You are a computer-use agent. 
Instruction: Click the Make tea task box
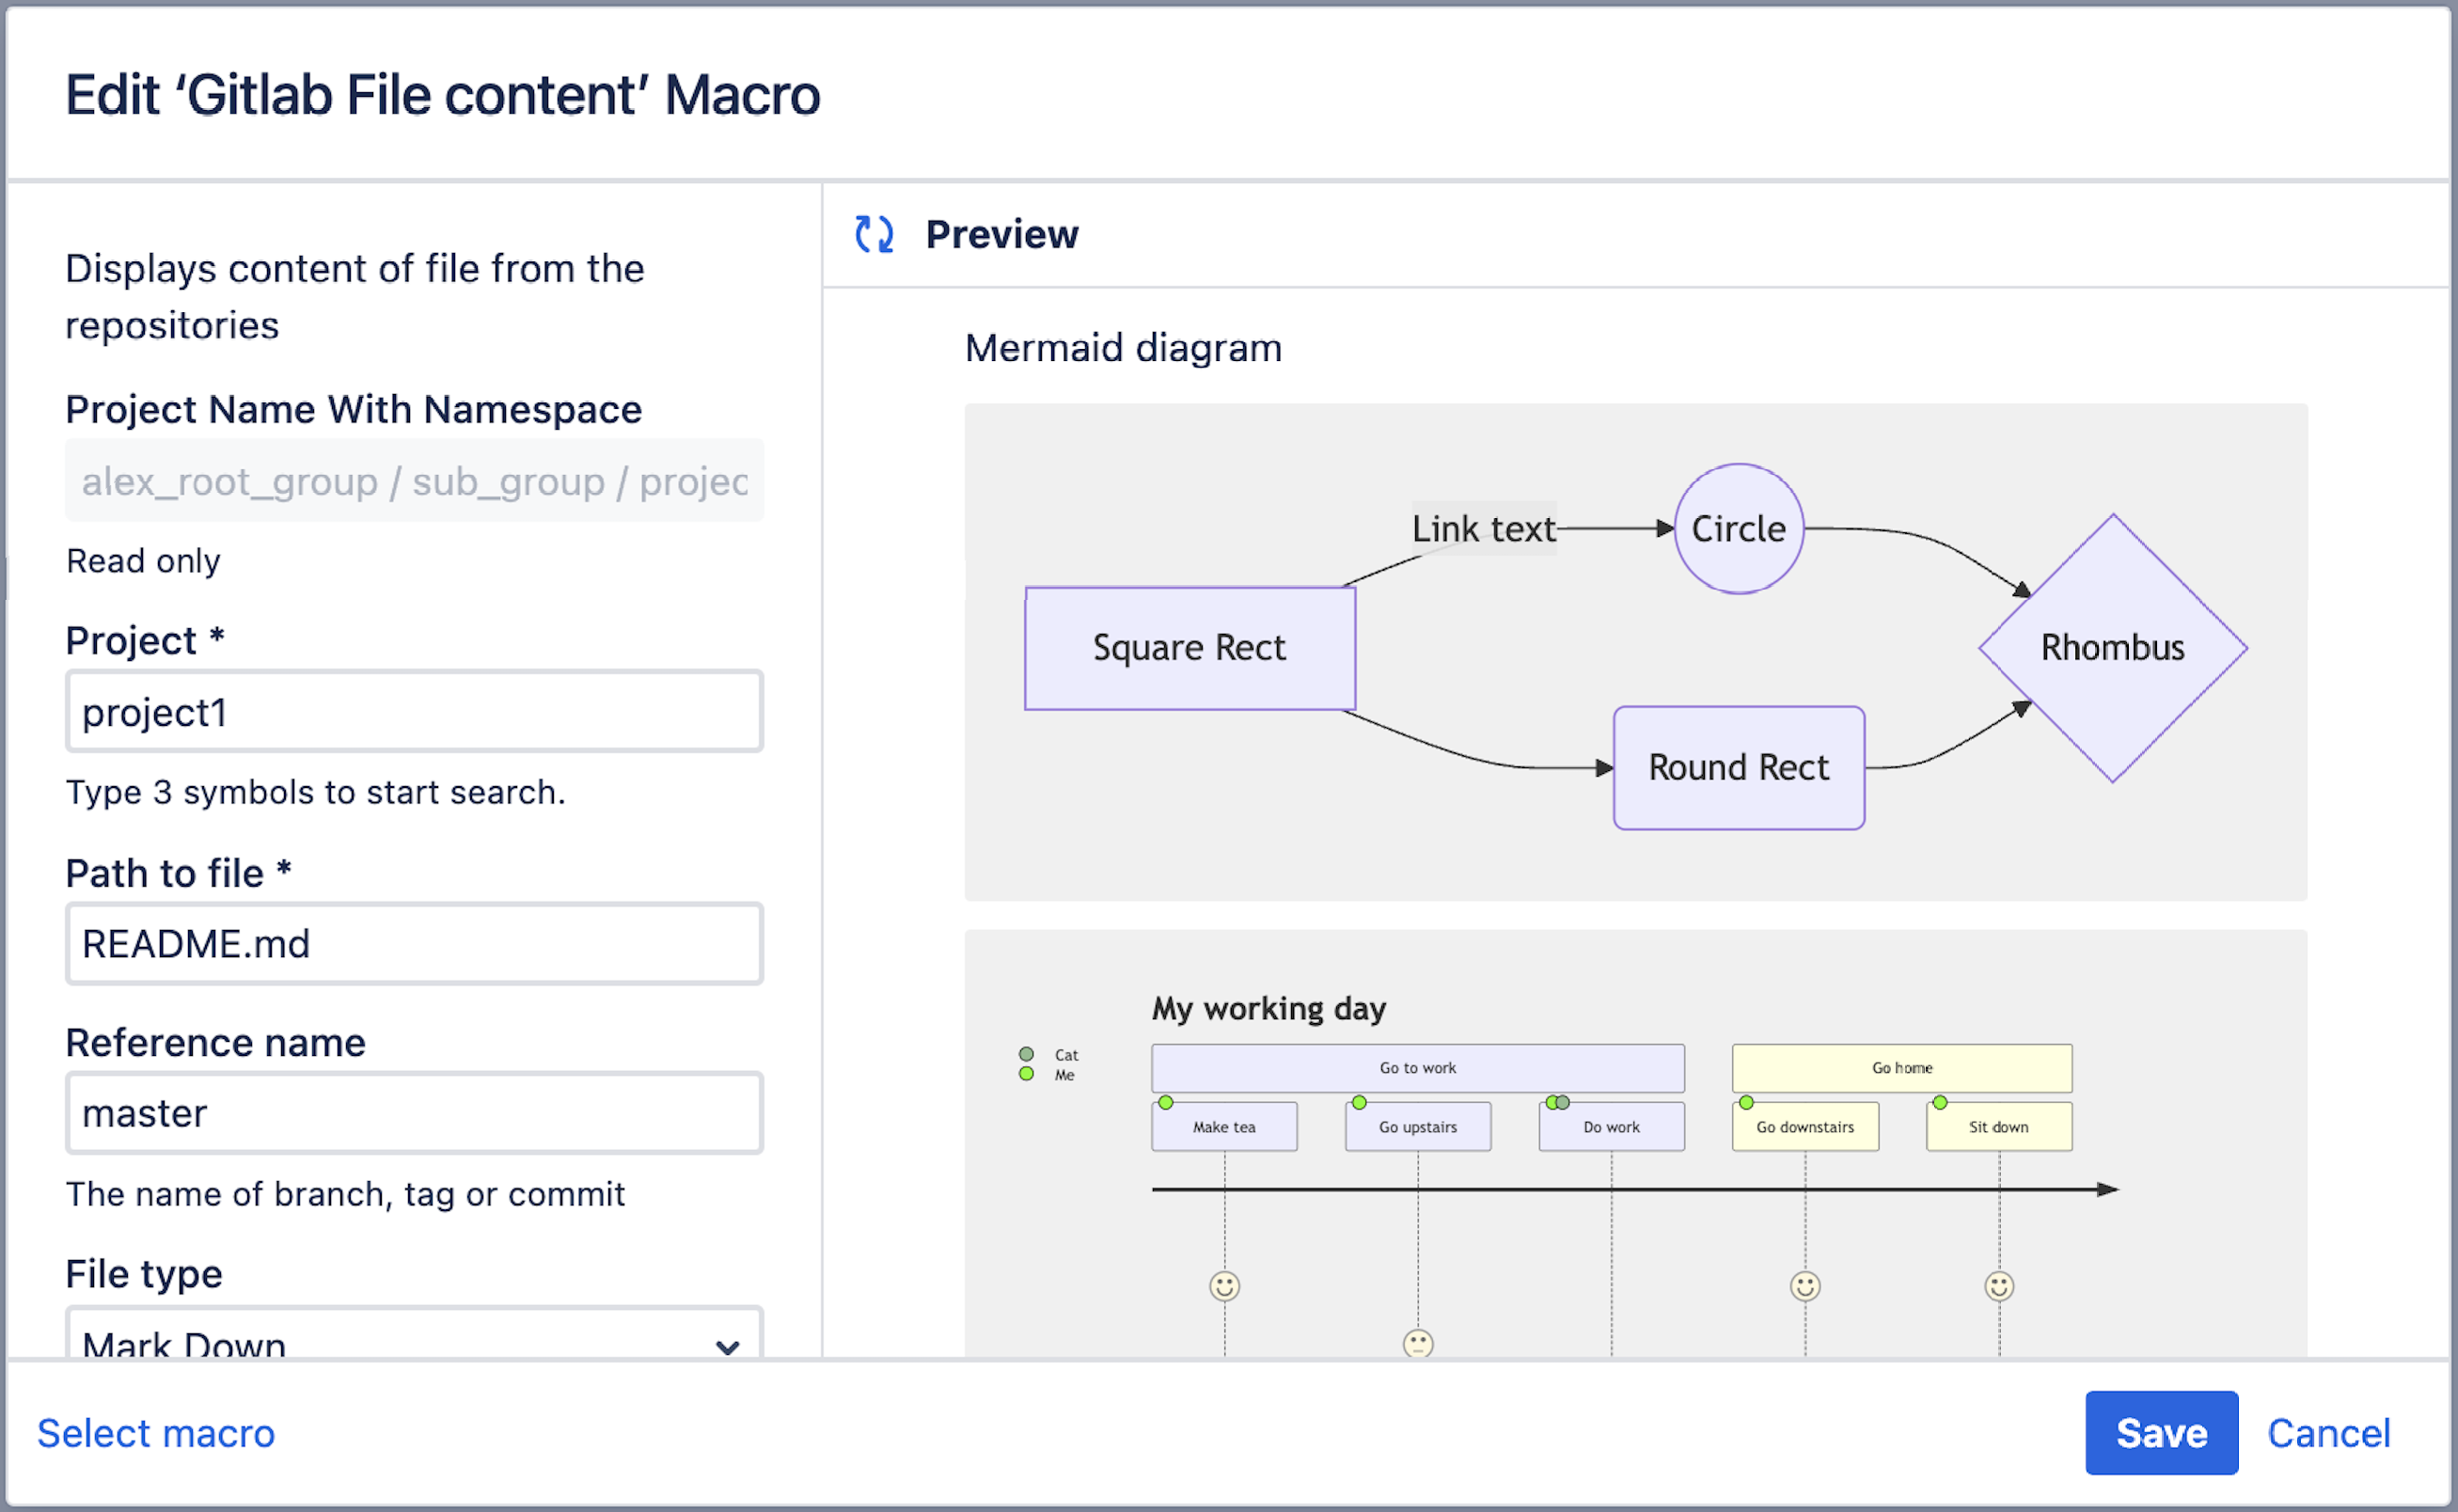click(1223, 1127)
